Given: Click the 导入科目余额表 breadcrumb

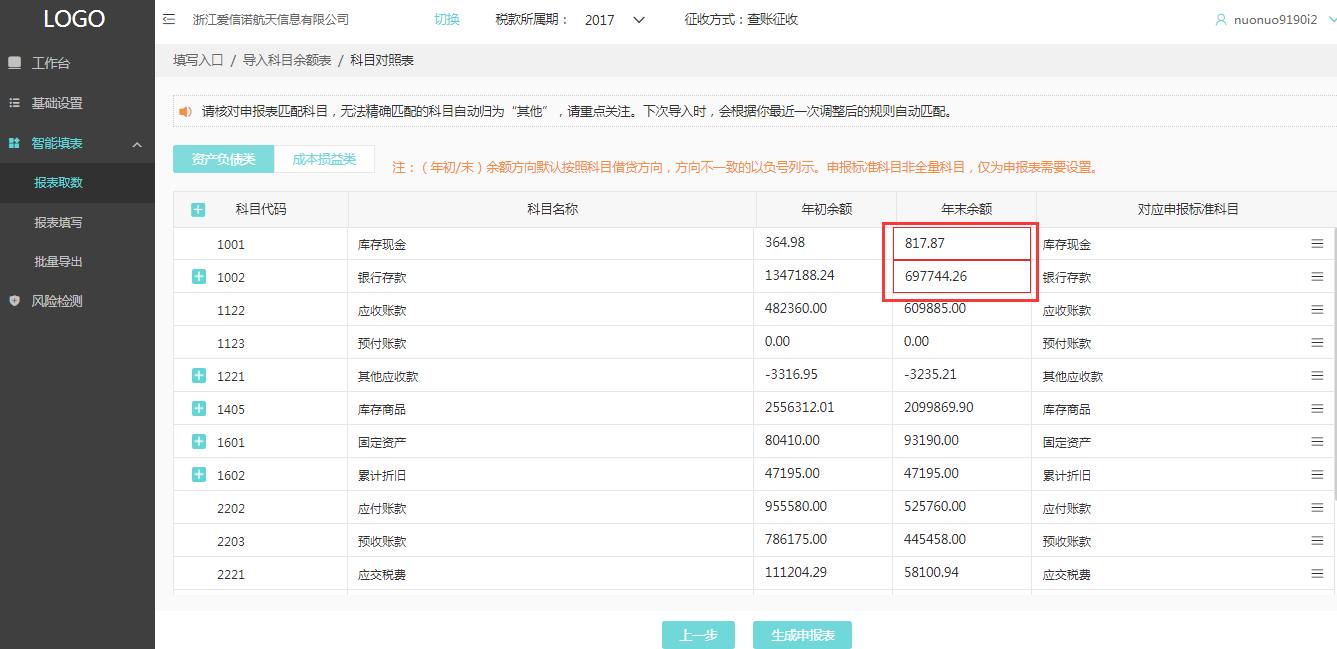Looking at the screenshot, I should (x=287, y=60).
